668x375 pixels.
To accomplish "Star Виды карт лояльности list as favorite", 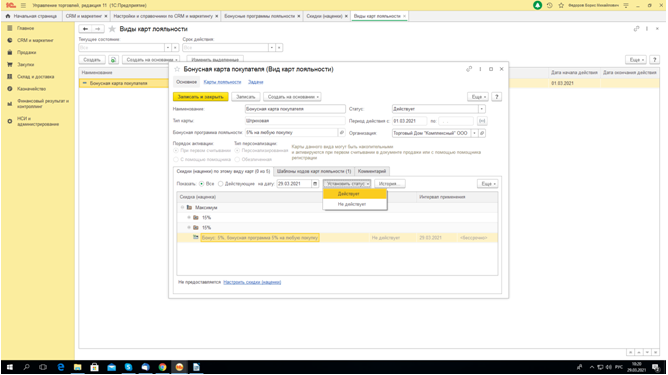I will click(x=112, y=29).
